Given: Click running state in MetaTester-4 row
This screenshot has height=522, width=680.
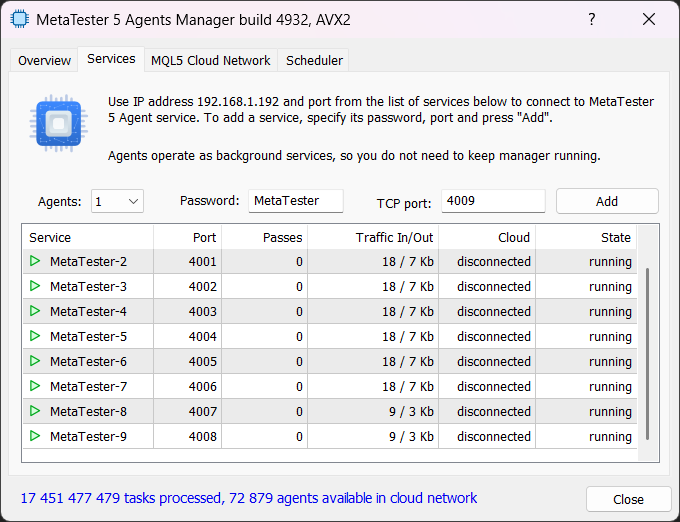Looking at the screenshot, I should (610, 311).
